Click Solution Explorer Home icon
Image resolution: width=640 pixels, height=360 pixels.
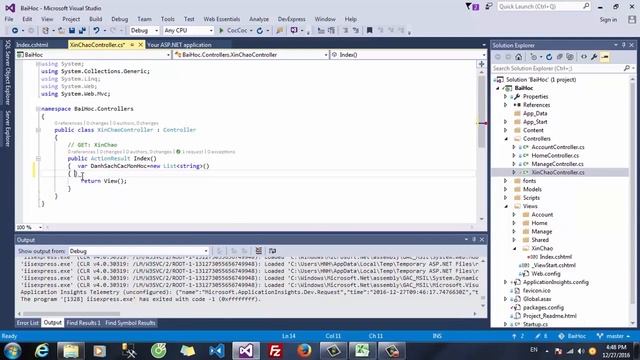(518, 57)
